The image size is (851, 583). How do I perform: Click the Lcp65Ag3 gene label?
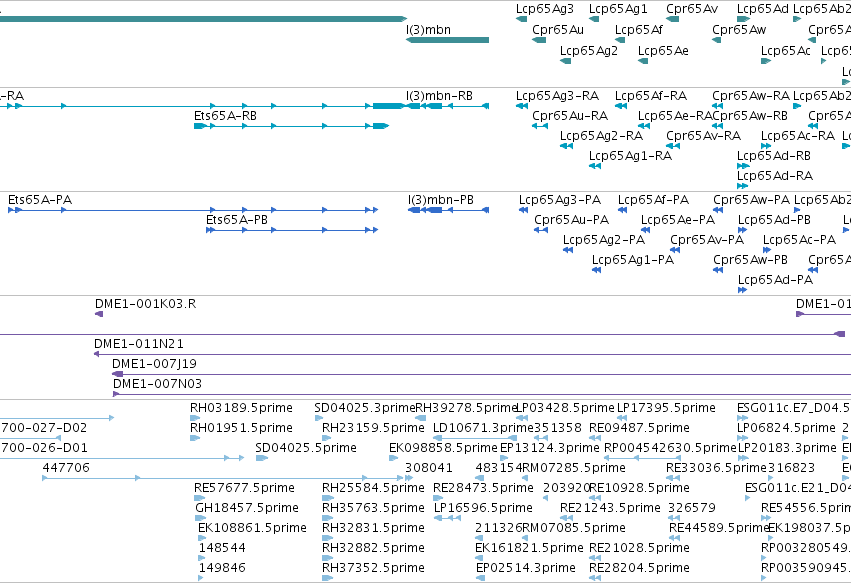[x=544, y=9]
